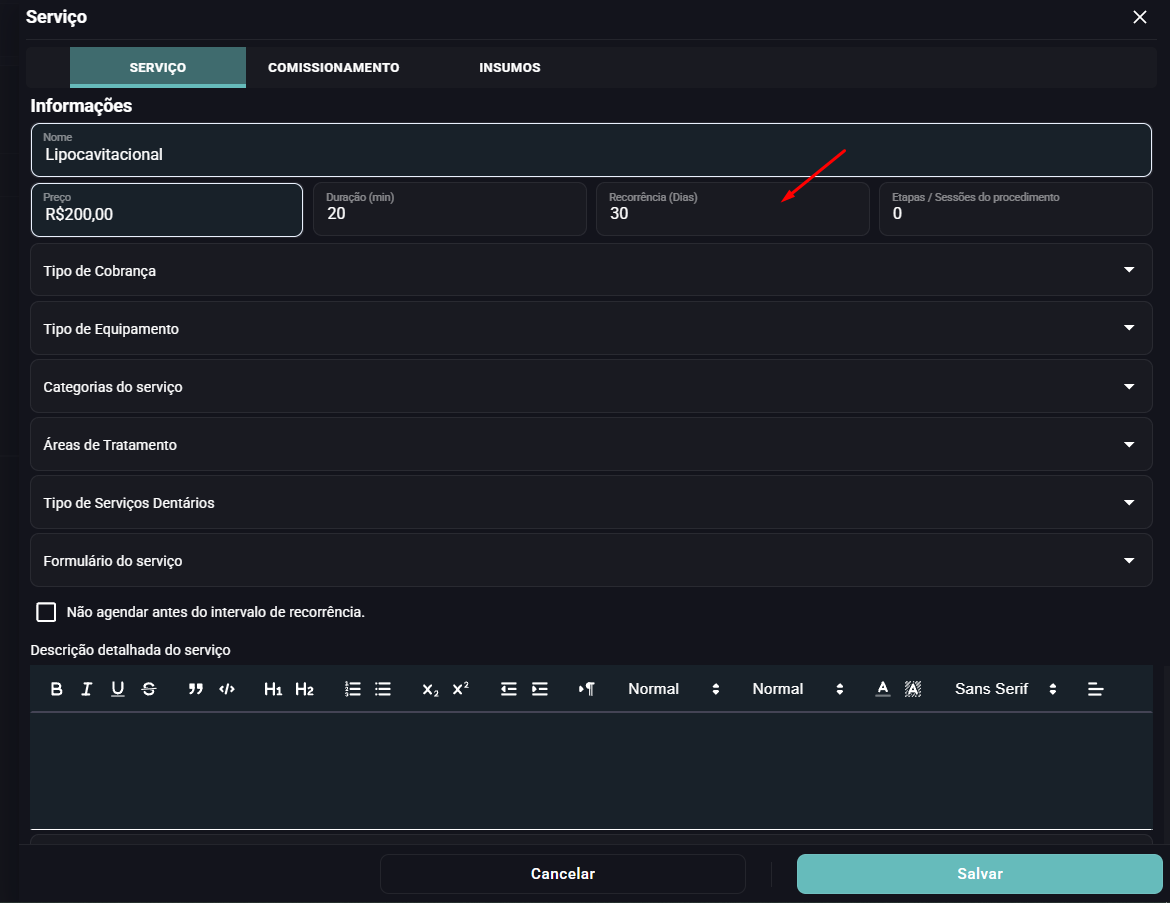Viewport: 1170px width, 903px height.
Task: Apply Heading 1 style
Action: tap(273, 689)
